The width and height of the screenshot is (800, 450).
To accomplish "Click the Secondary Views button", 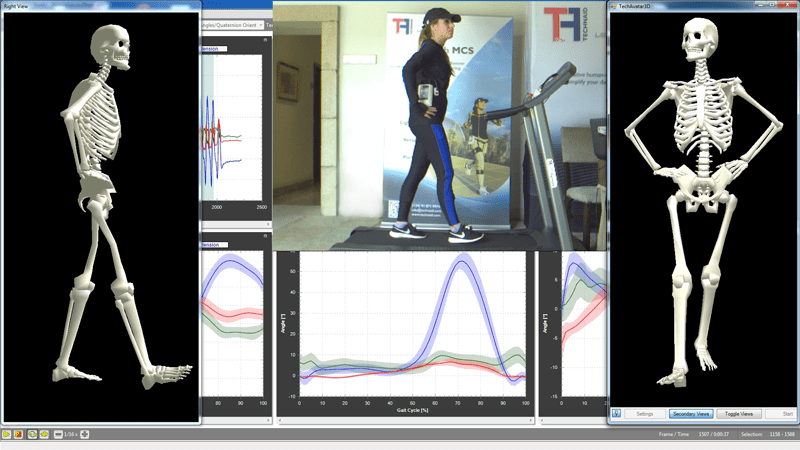I will point(691,413).
